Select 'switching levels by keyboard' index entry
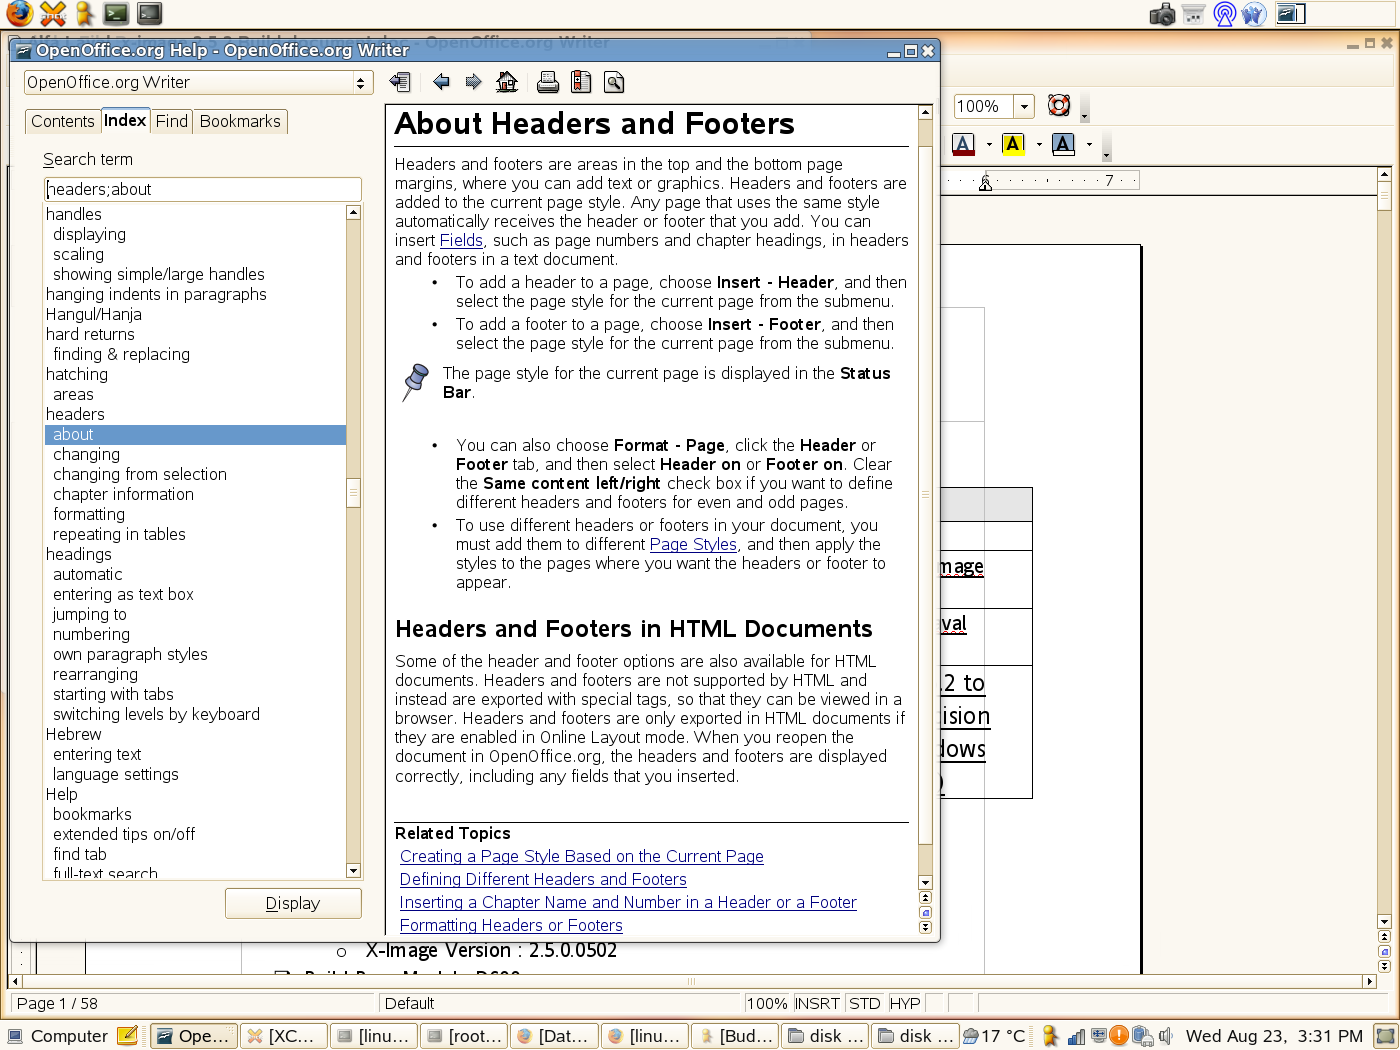This screenshot has width=1400, height=1050. pos(156,714)
